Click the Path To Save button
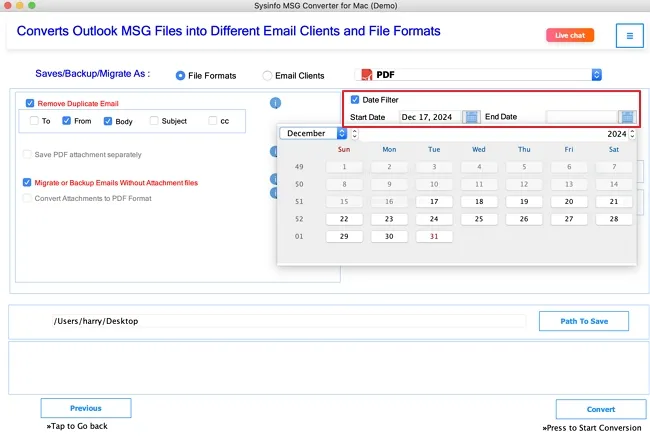Screen dimensions: 650x442 coord(583,321)
